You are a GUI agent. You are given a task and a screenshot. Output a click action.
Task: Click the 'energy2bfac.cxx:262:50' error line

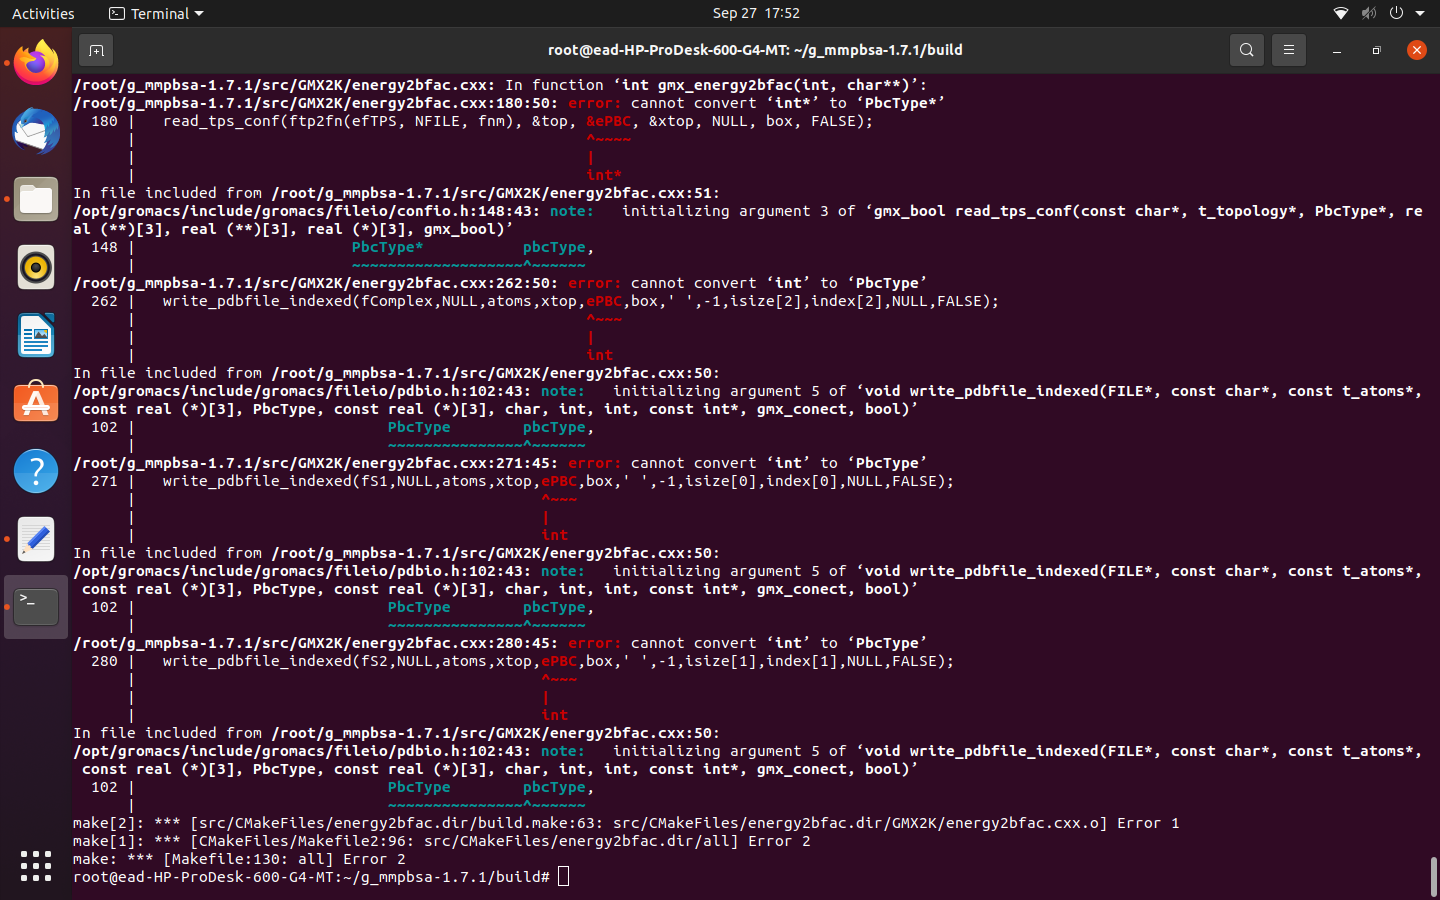500,283
